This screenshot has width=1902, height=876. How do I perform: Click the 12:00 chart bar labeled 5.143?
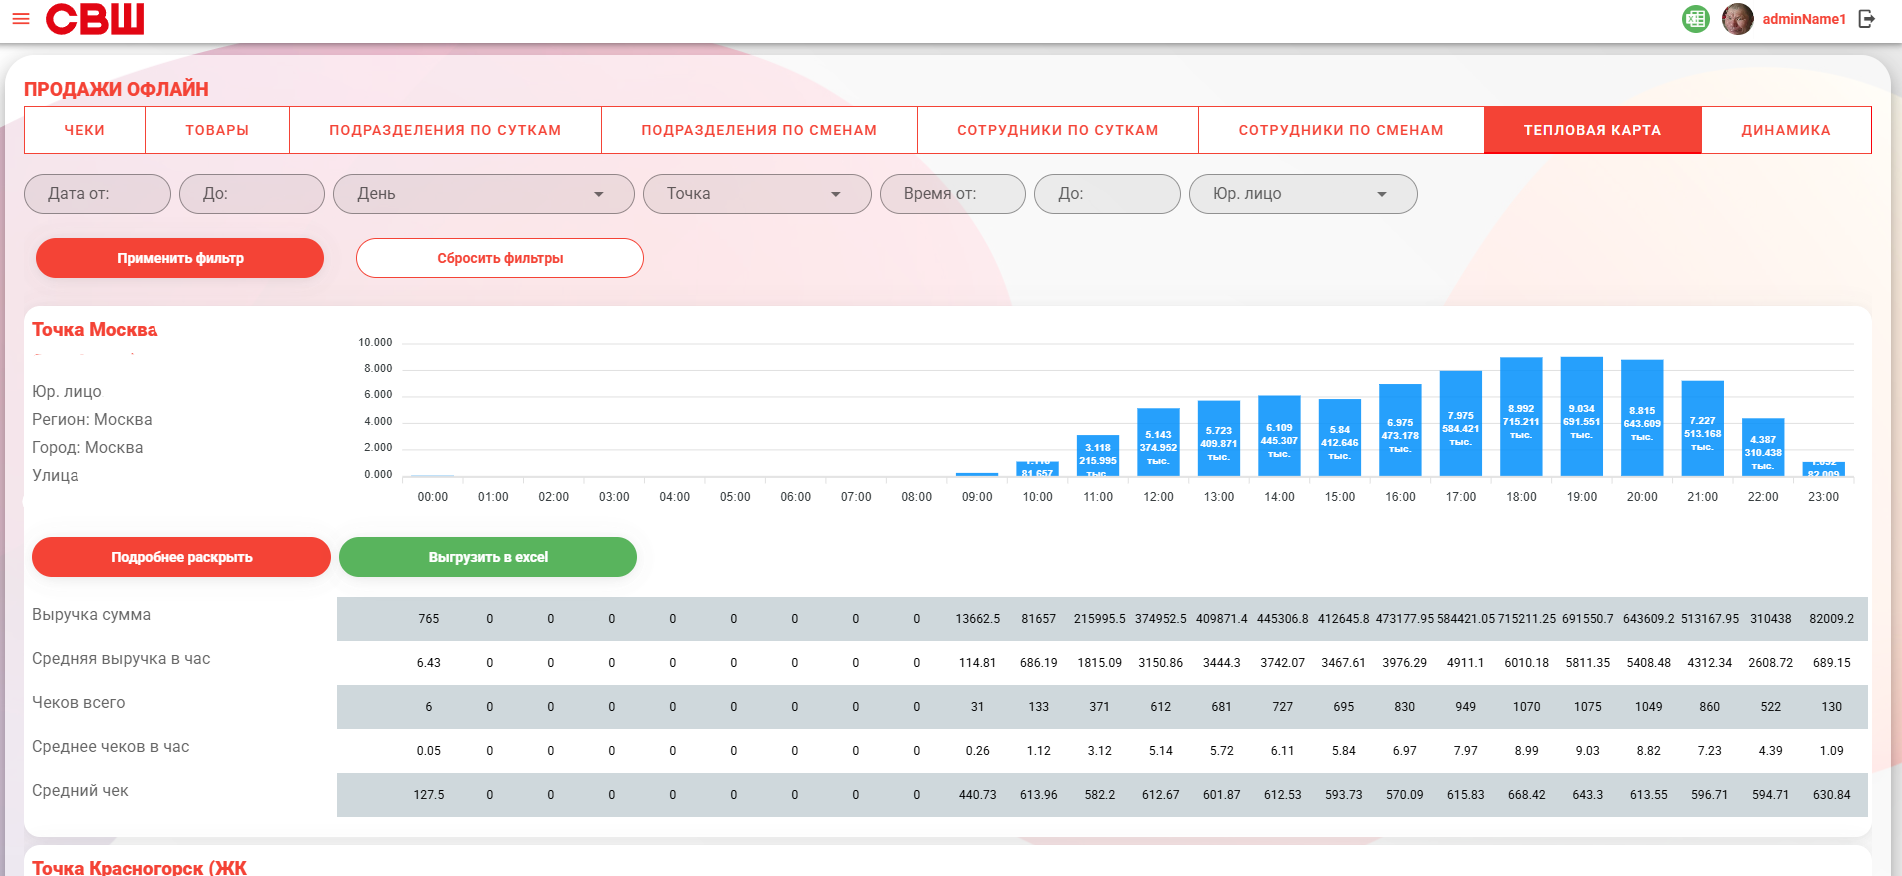pos(1158,442)
